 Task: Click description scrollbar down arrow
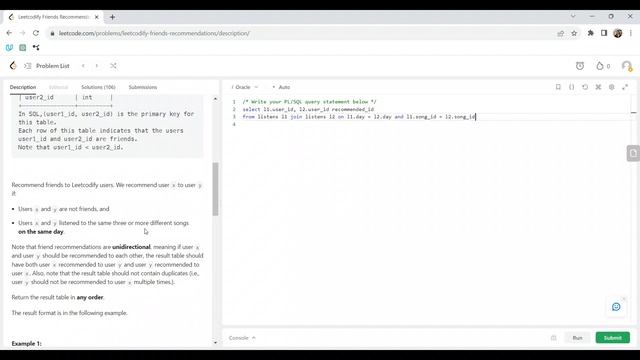click(x=215, y=342)
